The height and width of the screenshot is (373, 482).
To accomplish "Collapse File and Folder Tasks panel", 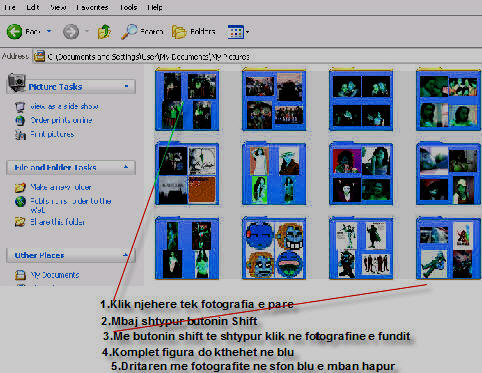I will pyautogui.click(x=126, y=167).
